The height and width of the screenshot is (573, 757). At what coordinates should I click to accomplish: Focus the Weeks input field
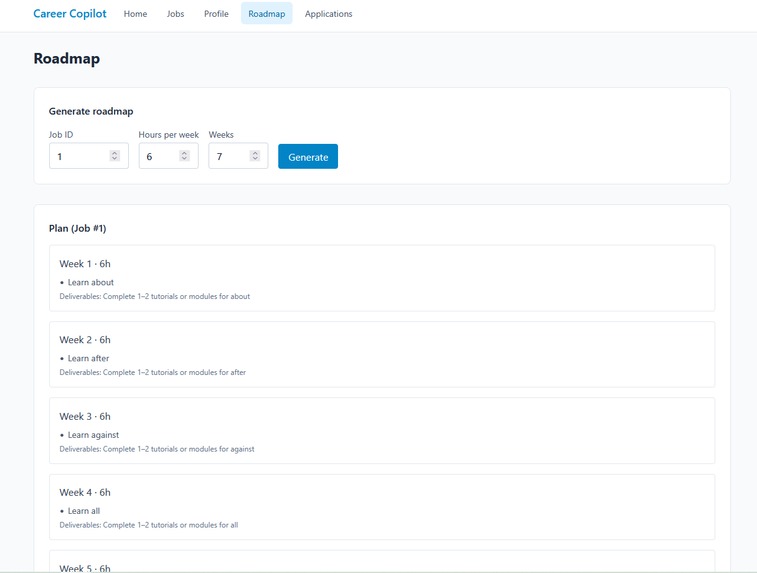pos(238,156)
